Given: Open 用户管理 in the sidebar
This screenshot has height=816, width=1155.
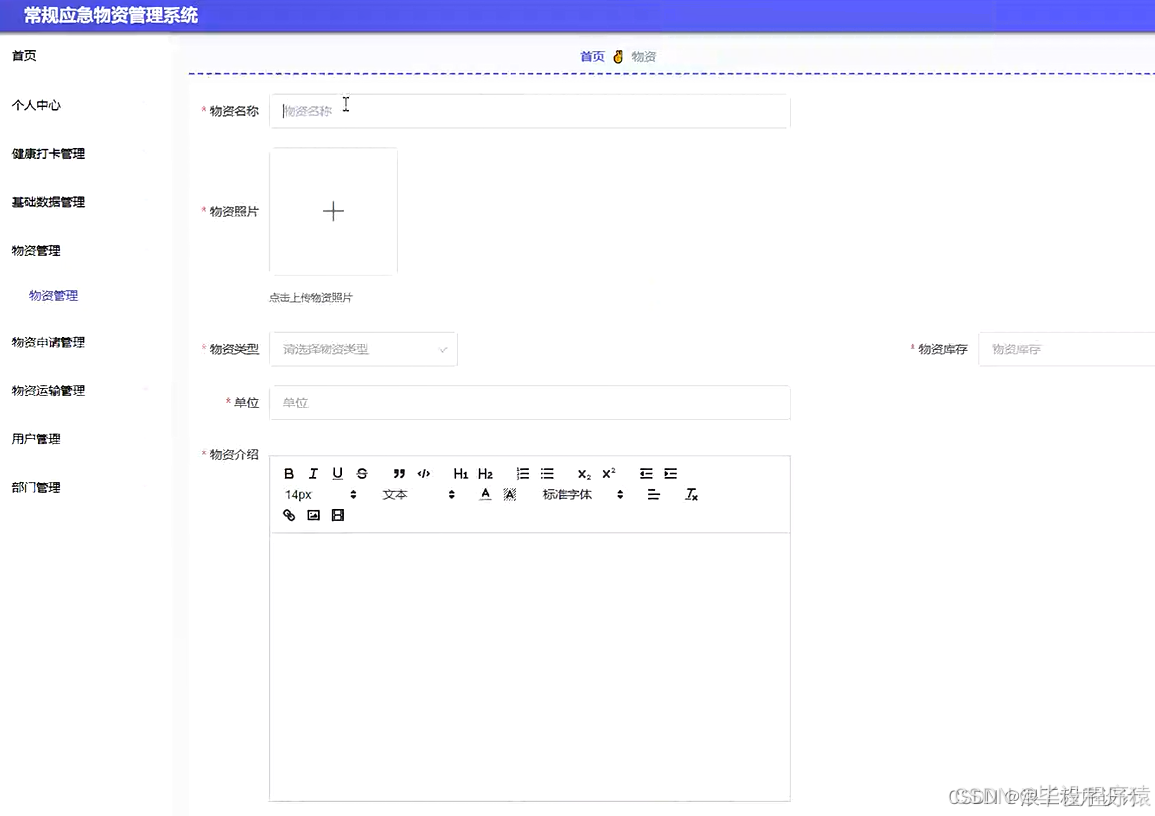Looking at the screenshot, I should coord(36,439).
